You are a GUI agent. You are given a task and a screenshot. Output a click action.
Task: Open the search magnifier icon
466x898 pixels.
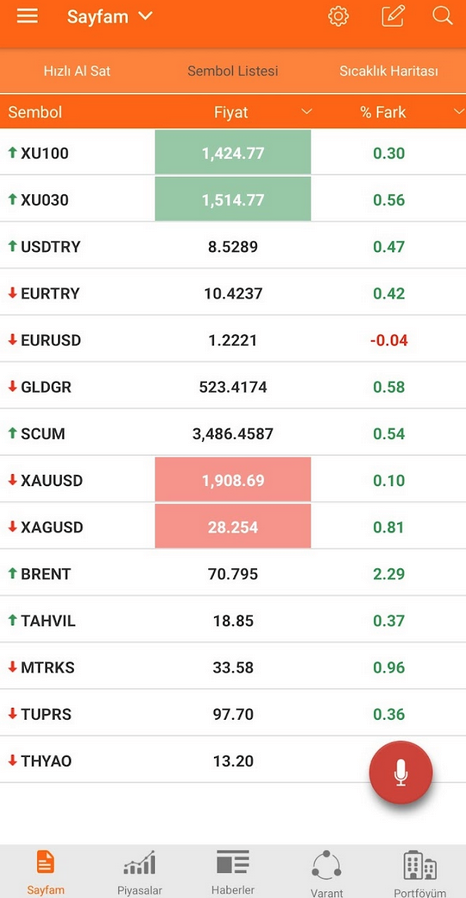click(443, 15)
